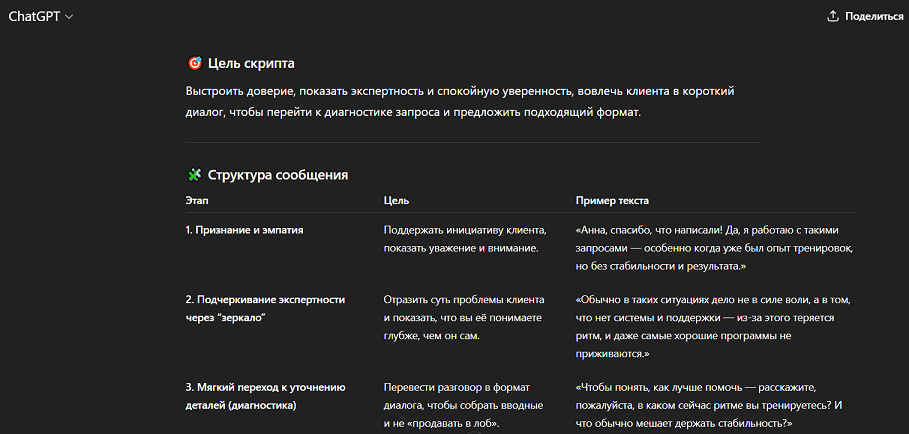Select the Цель column header in table

point(396,200)
